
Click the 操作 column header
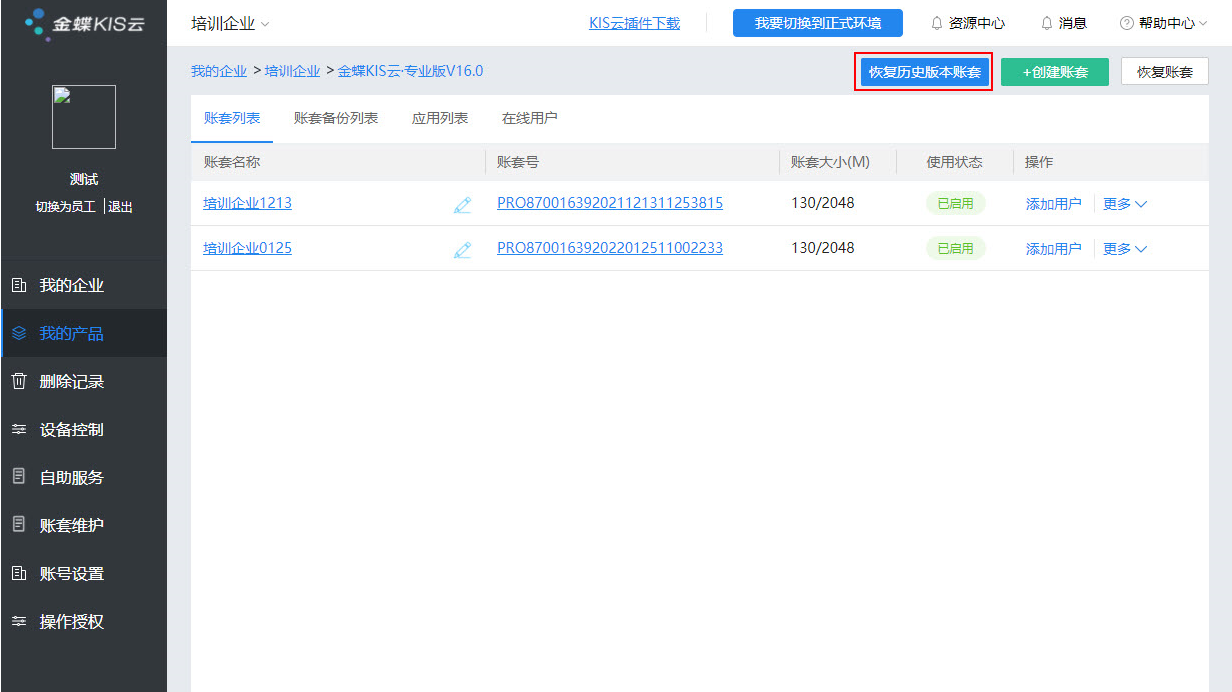point(1039,162)
